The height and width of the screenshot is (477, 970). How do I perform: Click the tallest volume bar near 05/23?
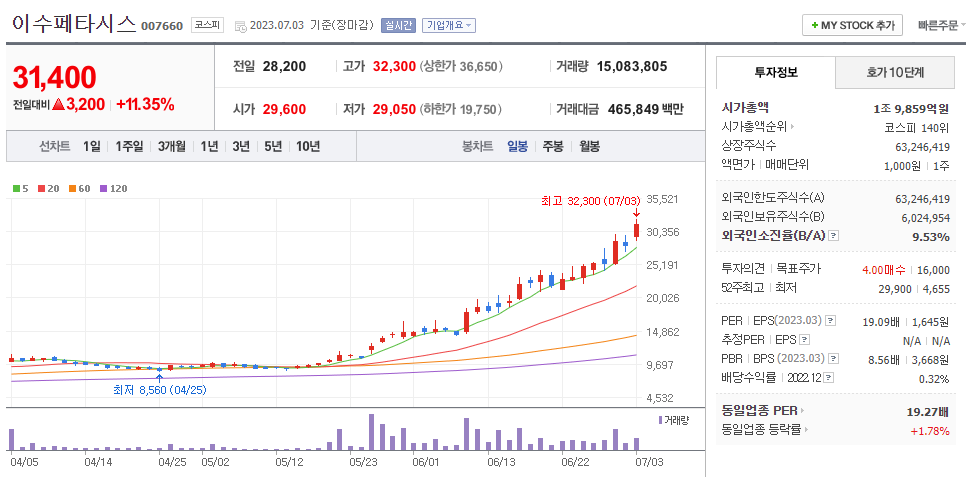[x=372, y=432]
